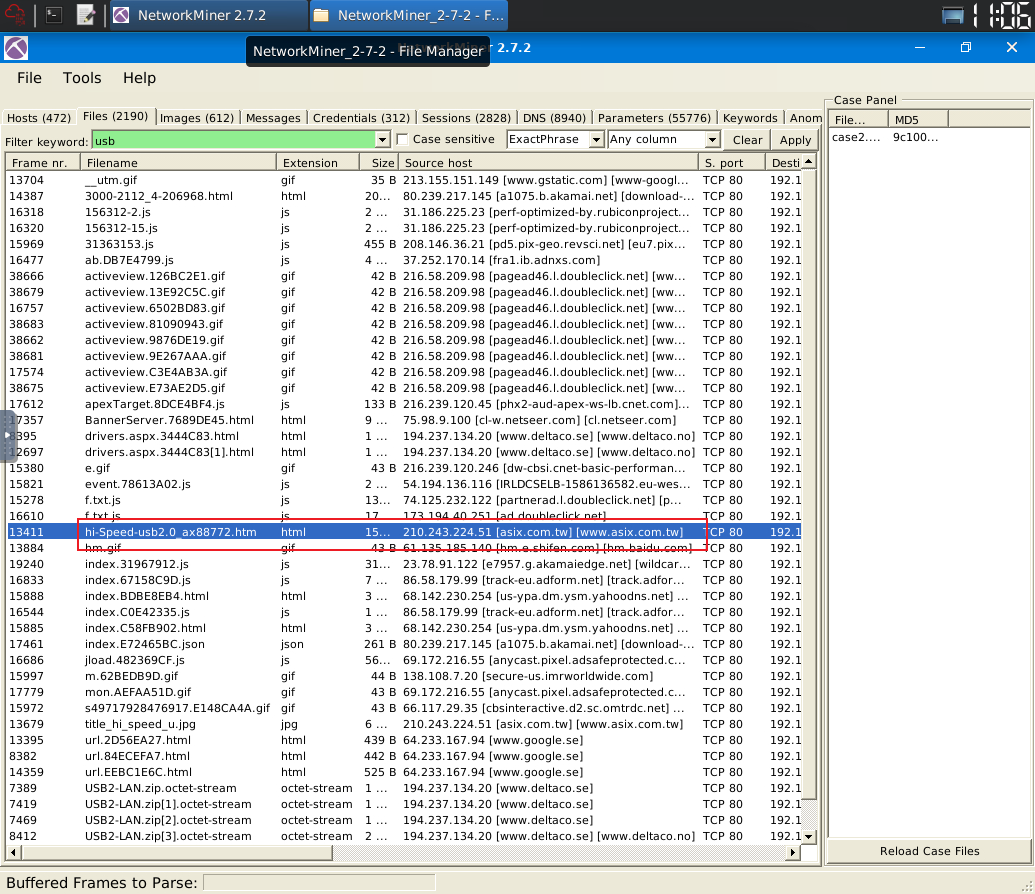Viewport: 1035px width, 894px height.
Task: Select the 3000-2112_4-206968.html file row
Action: (x=404, y=196)
